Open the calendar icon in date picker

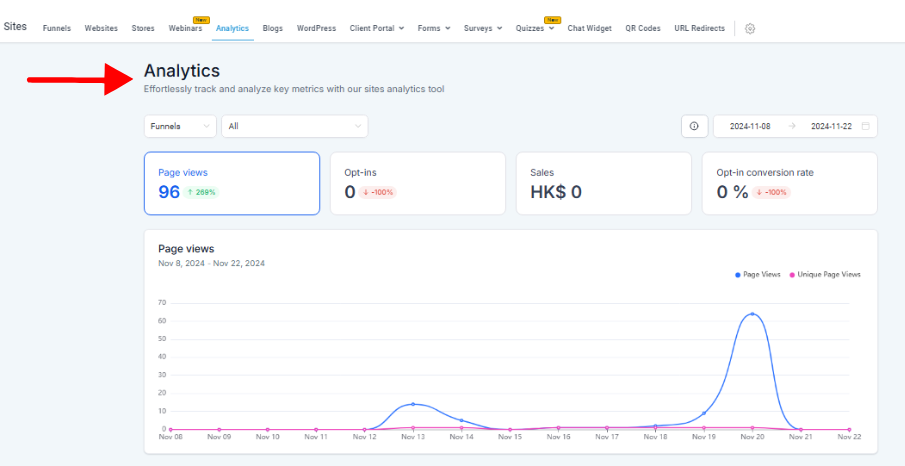[x=865, y=126]
